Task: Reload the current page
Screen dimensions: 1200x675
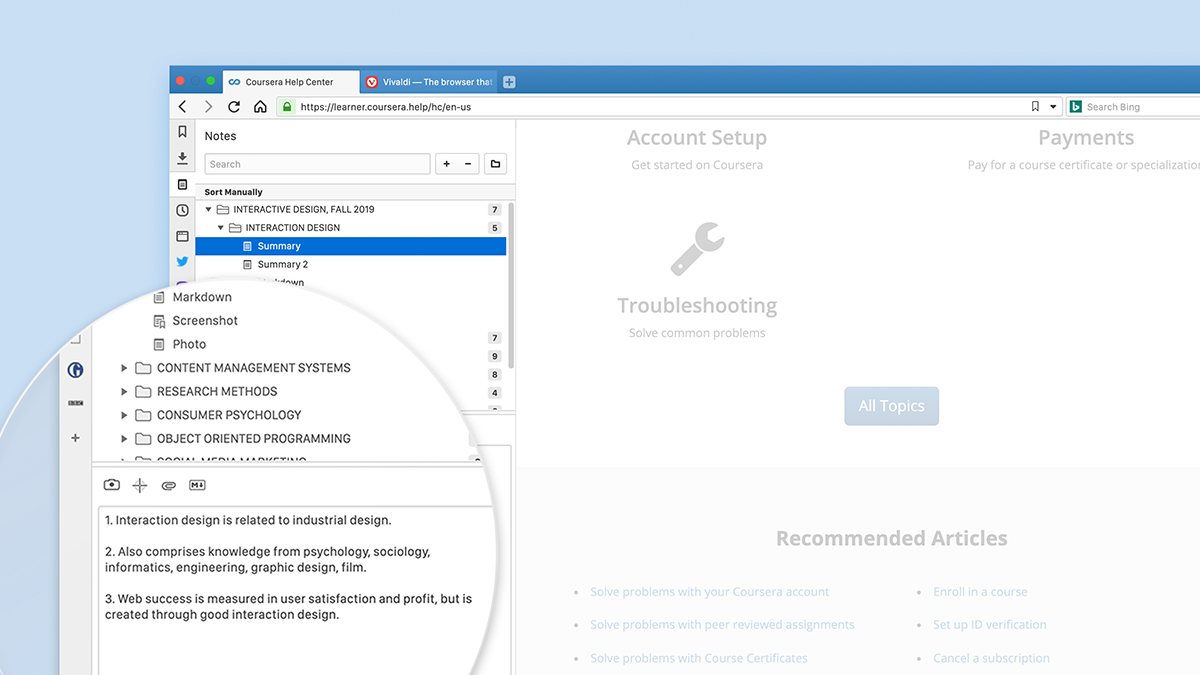Action: 234,107
